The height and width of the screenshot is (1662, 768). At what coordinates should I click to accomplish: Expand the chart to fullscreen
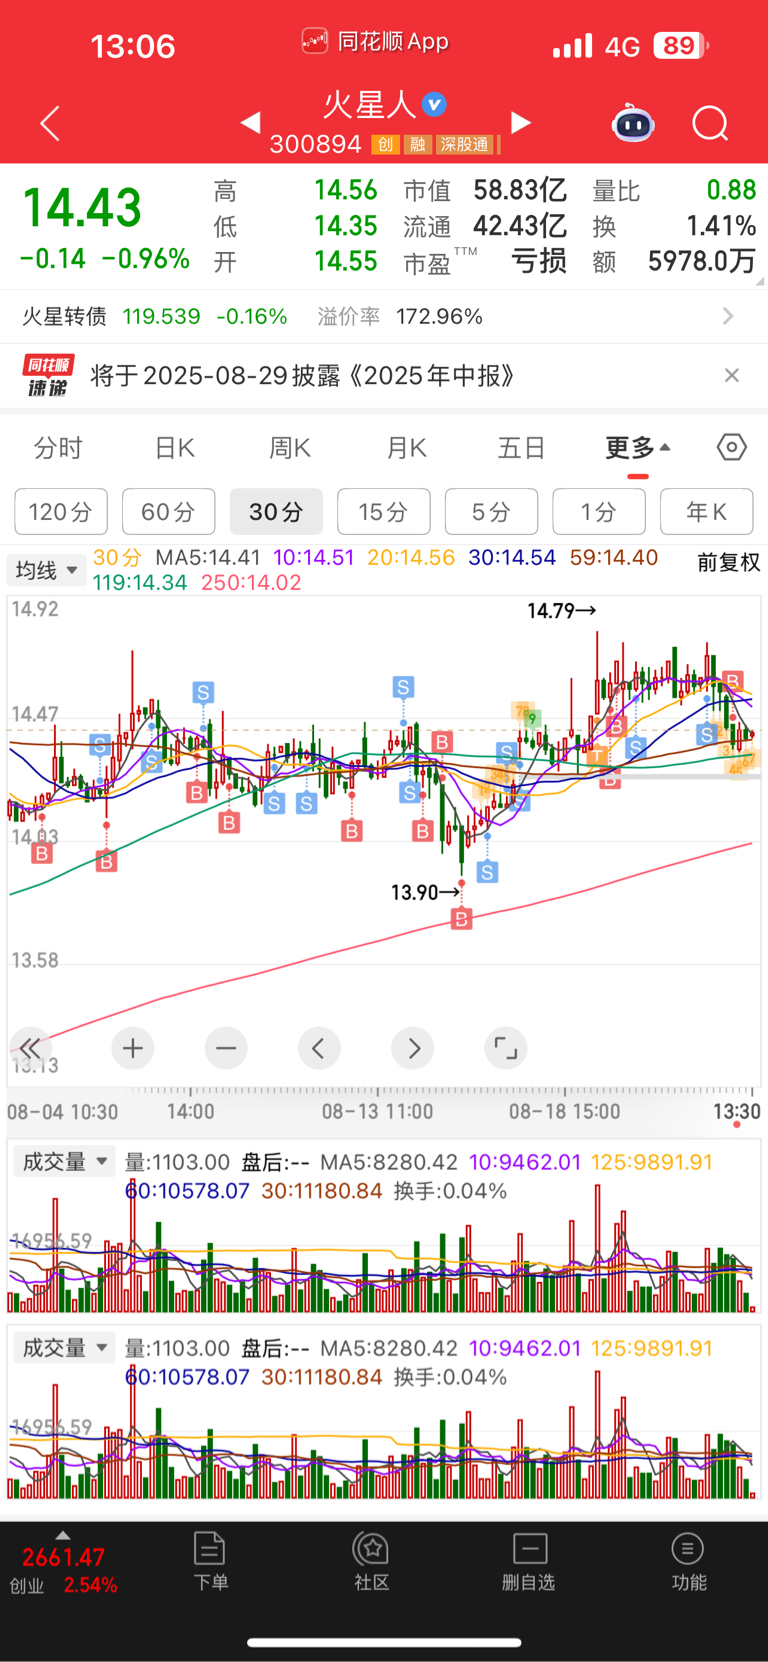[506, 1048]
